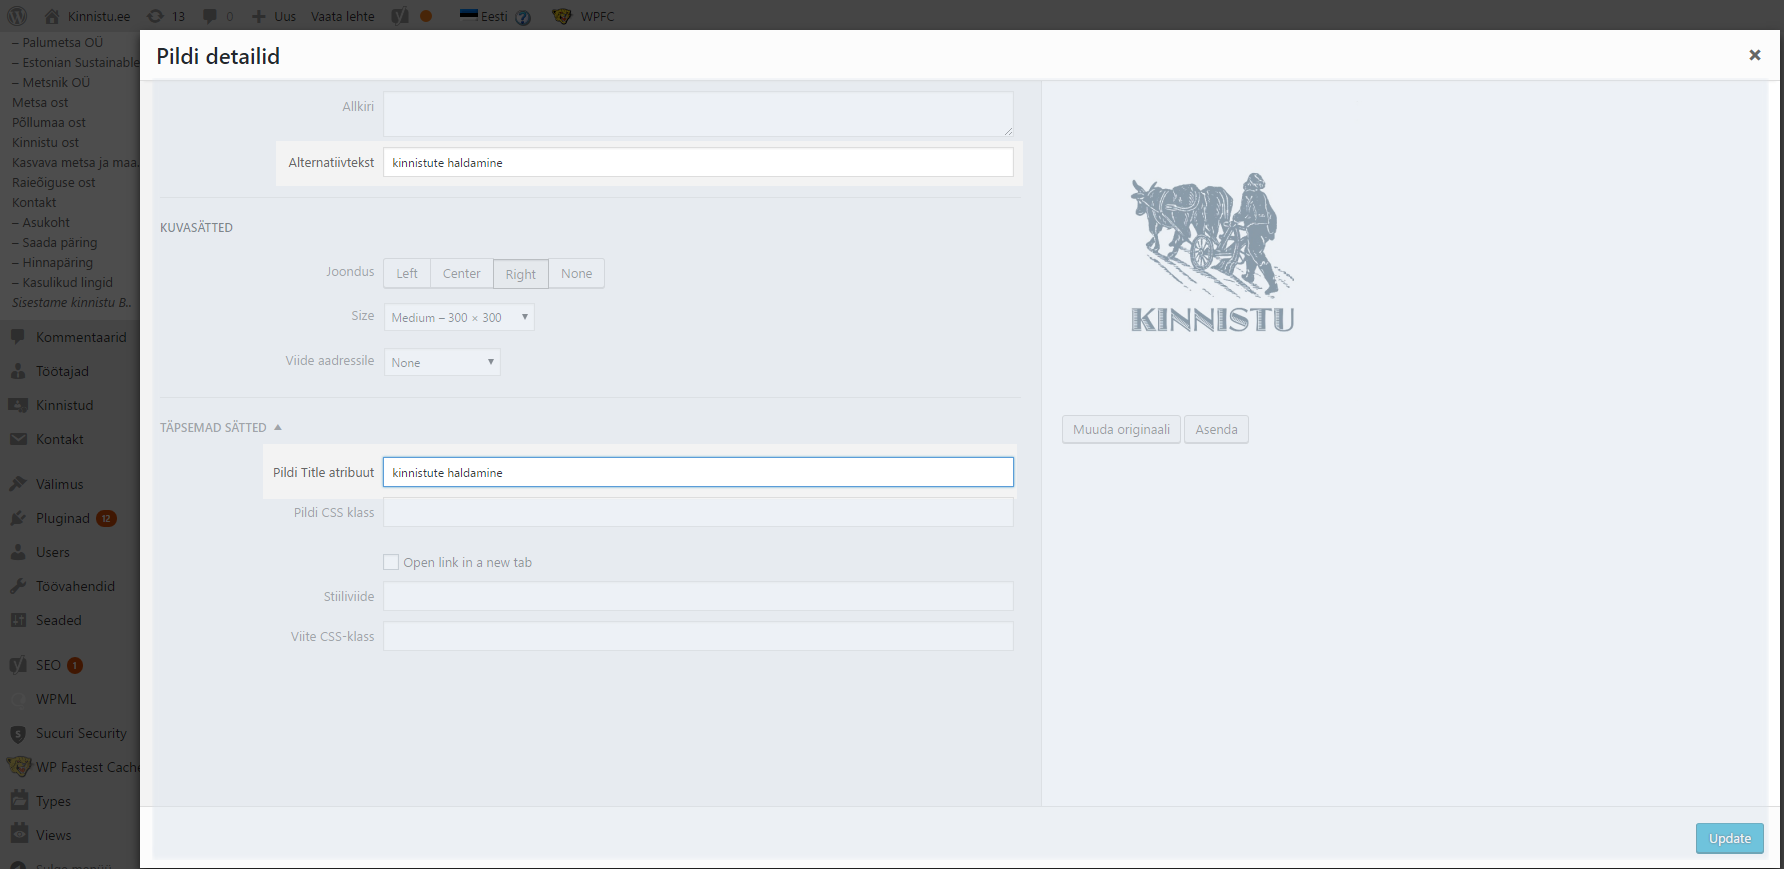Click the Viite CSS-klass input field

698,636
